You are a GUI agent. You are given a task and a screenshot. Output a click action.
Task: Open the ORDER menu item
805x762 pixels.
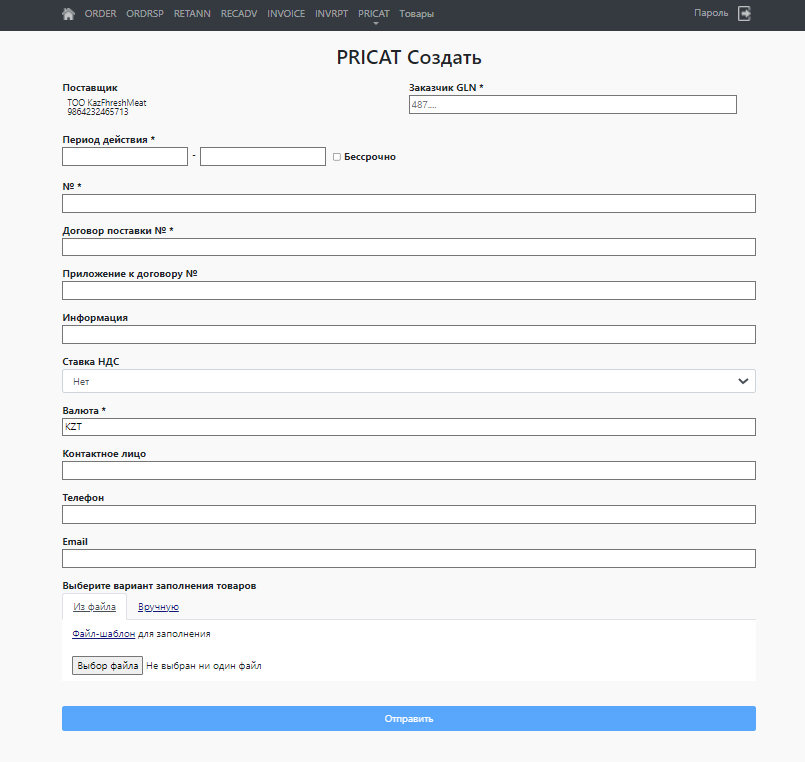click(x=101, y=14)
